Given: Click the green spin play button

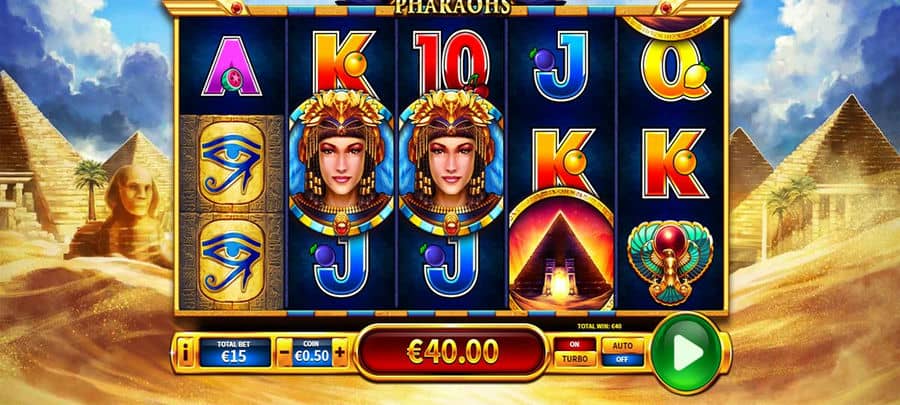Looking at the screenshot, I should (687, 352).
